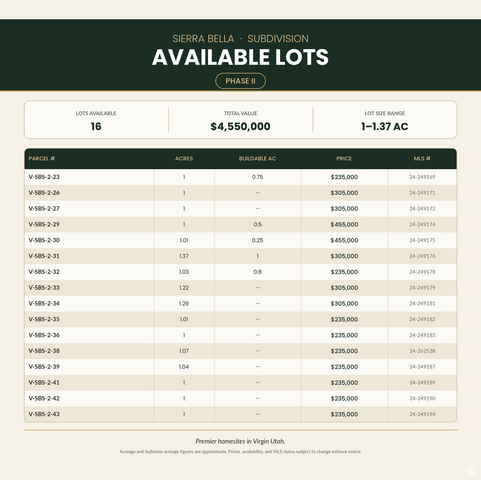Click the Lots Available 16 stat

[x=96, y=120]
